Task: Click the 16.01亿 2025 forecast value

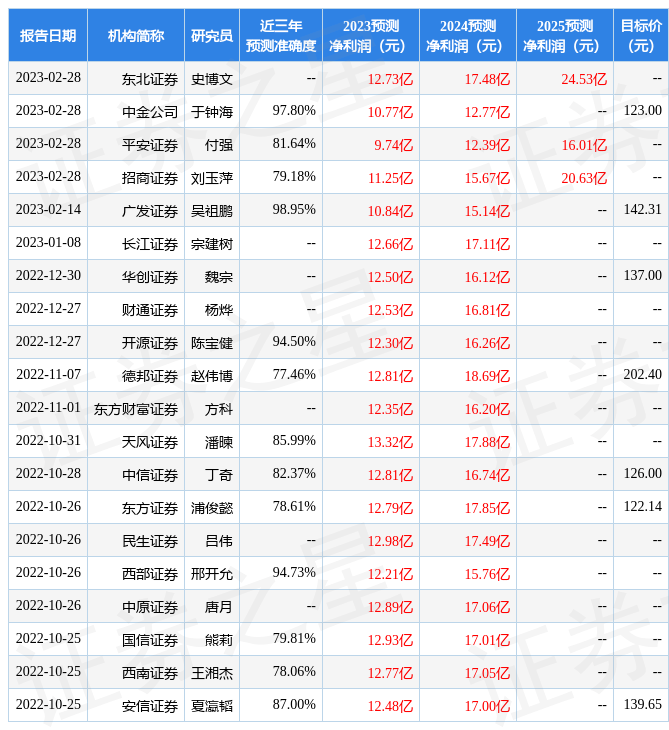Action: point(584,145)
